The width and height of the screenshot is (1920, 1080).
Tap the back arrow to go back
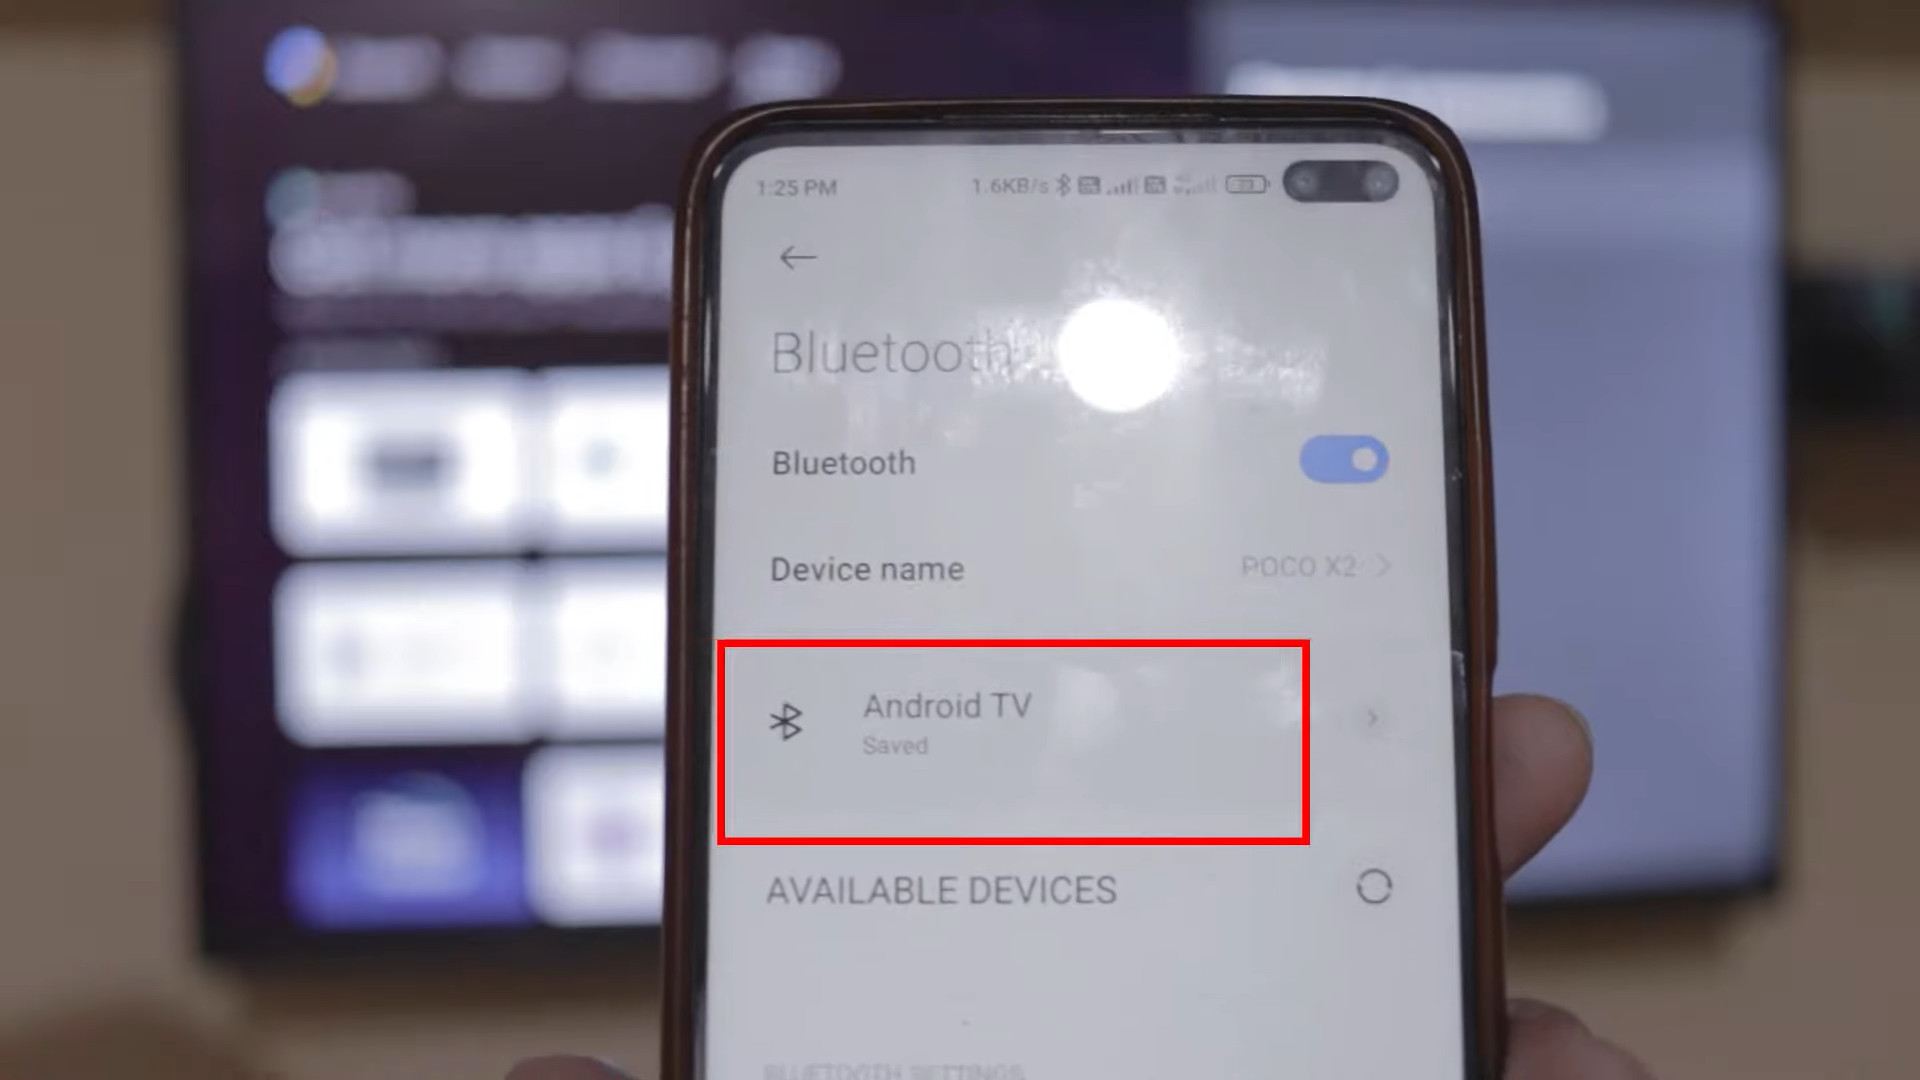coord(798,256)
